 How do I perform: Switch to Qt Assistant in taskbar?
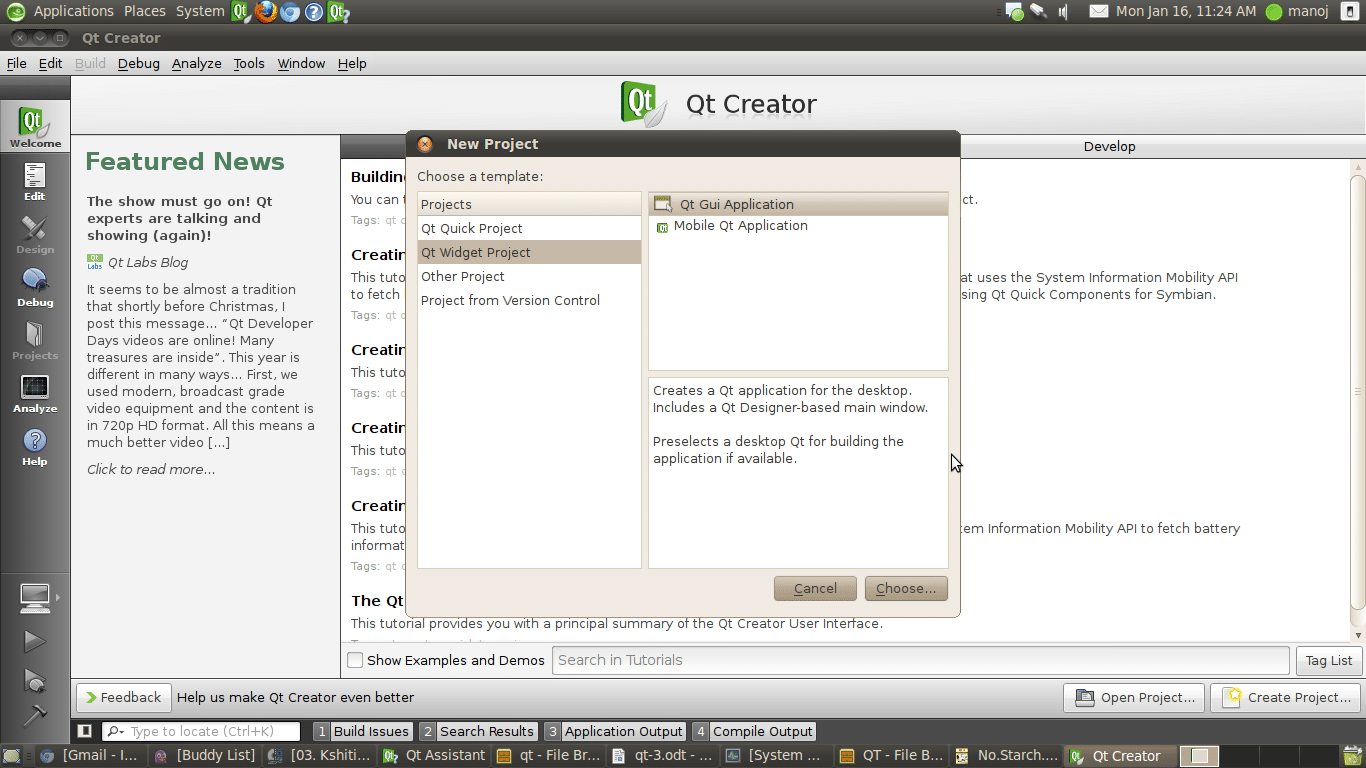click(435, 756)
